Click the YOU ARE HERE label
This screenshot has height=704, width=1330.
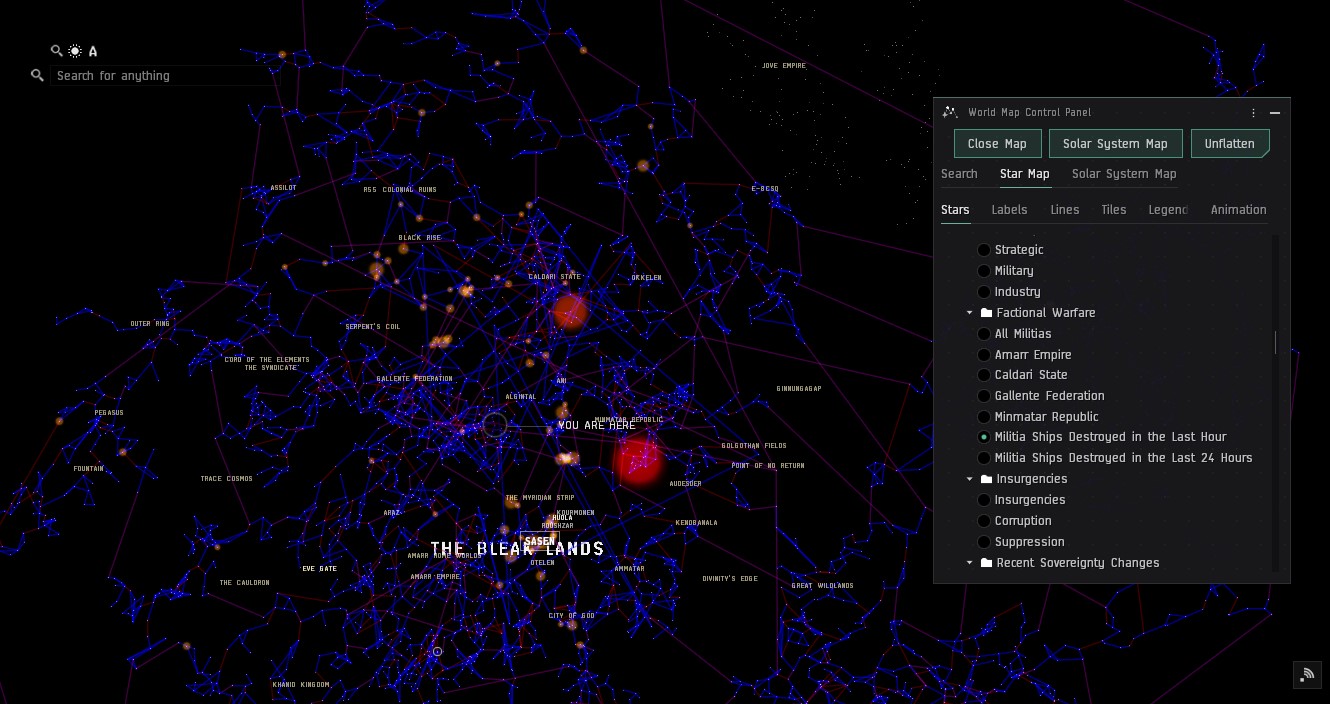tap(597, 425)
